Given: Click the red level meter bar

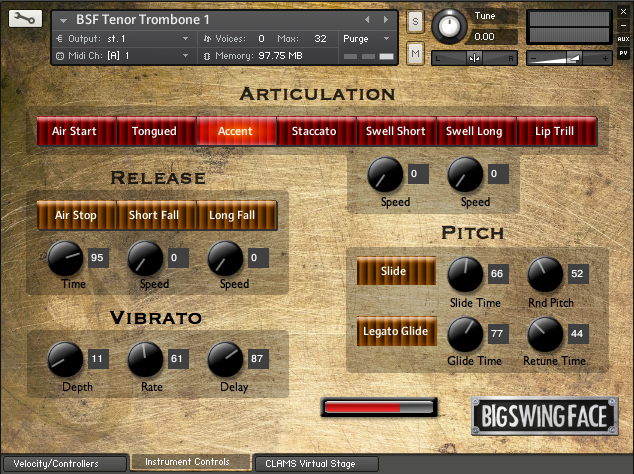Looking at the screenshot, I should pos(379,407).
